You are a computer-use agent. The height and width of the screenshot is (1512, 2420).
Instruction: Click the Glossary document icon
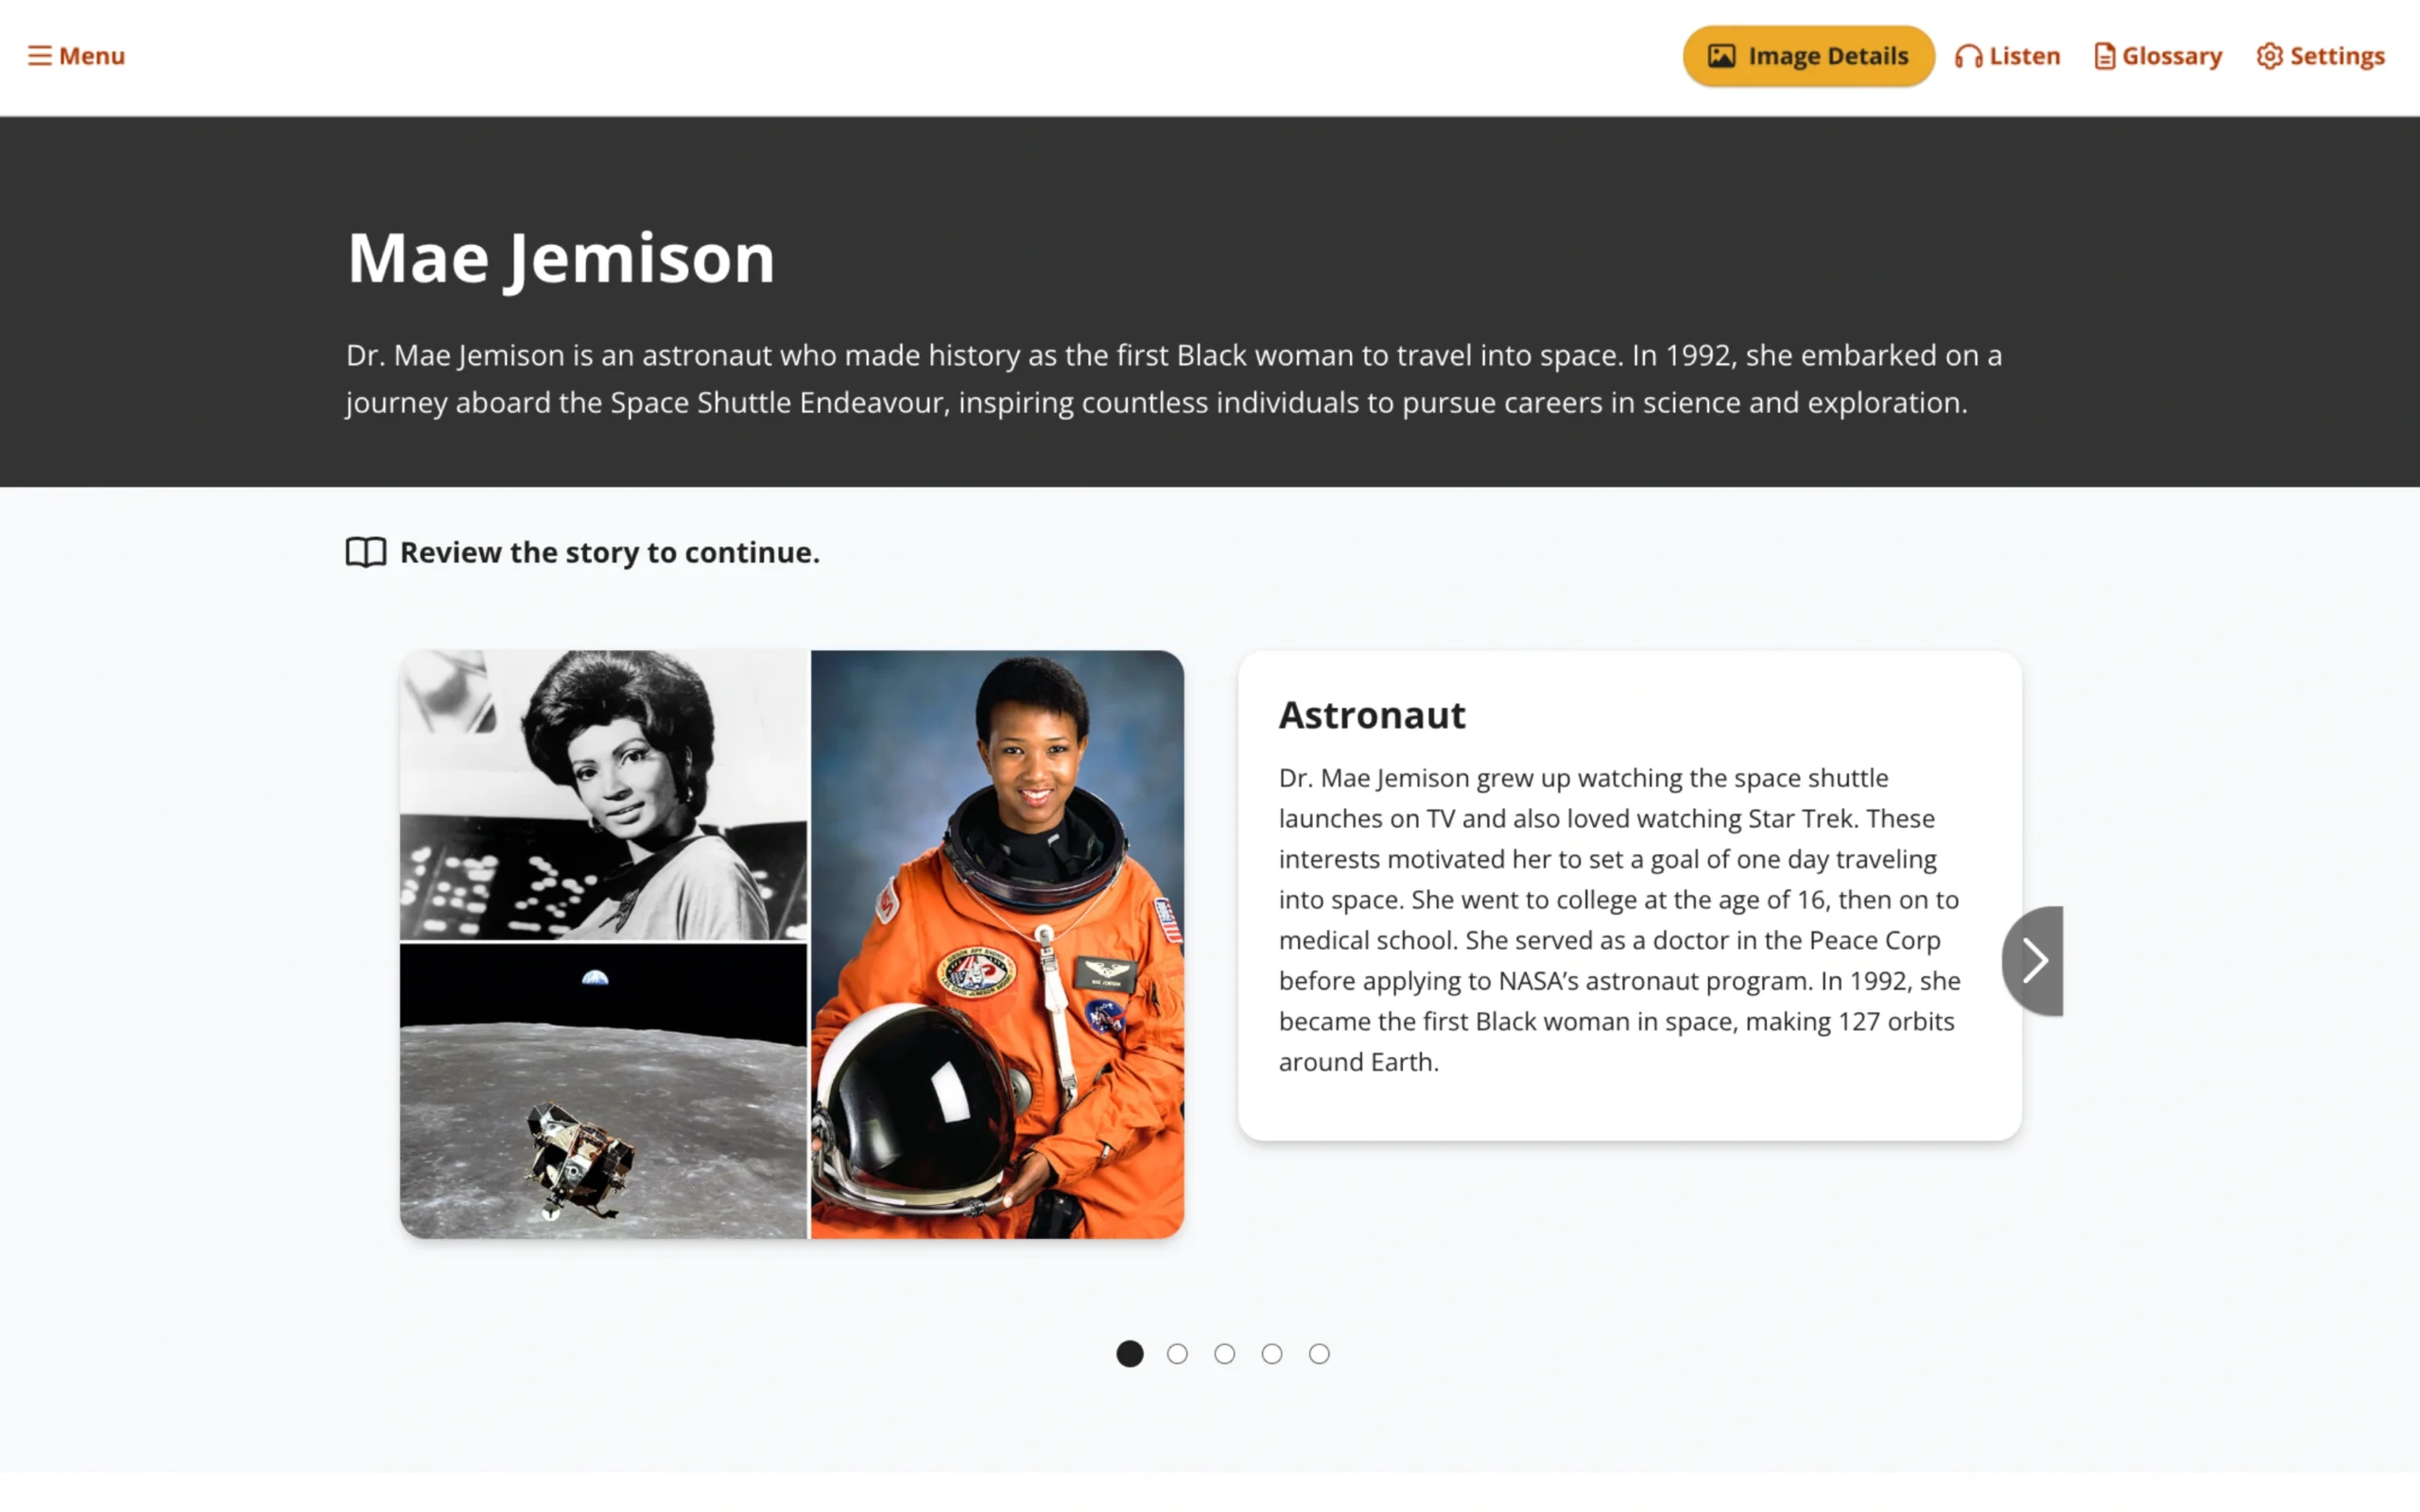2104,57
